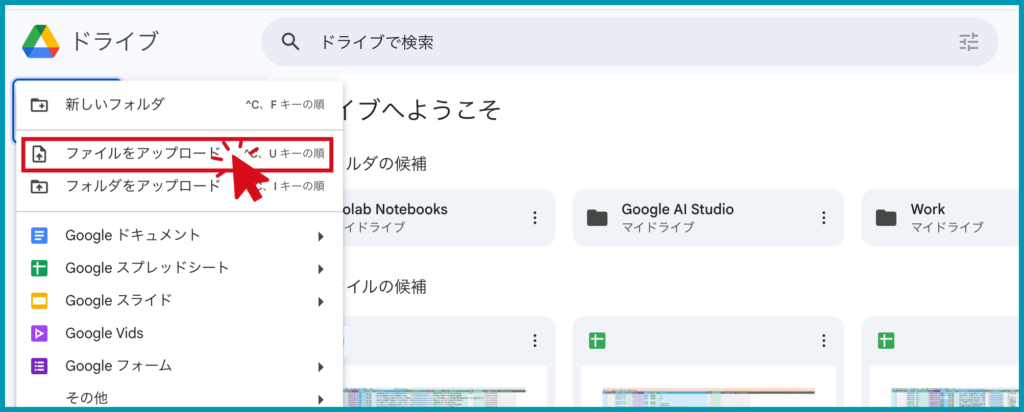
Task: Open advanced search filter options icon
Action: [x=968, y=42]
